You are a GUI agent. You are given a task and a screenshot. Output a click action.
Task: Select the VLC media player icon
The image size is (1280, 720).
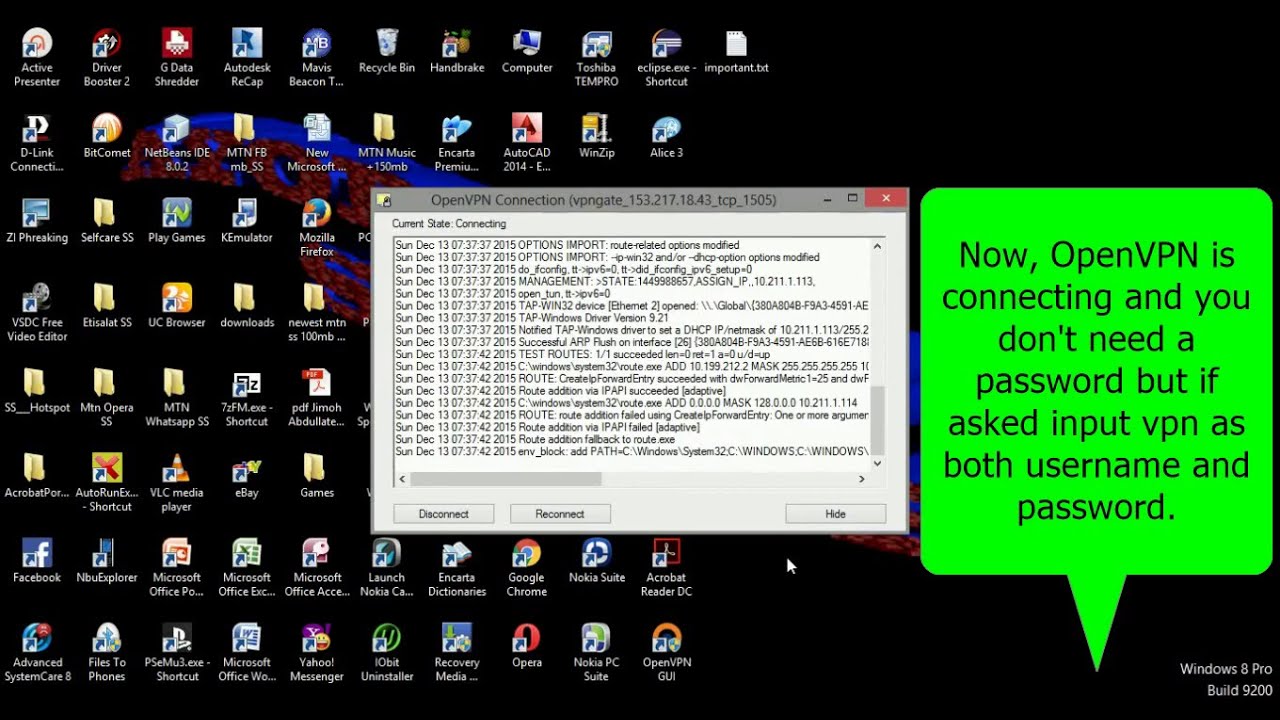tap(177, 483)
